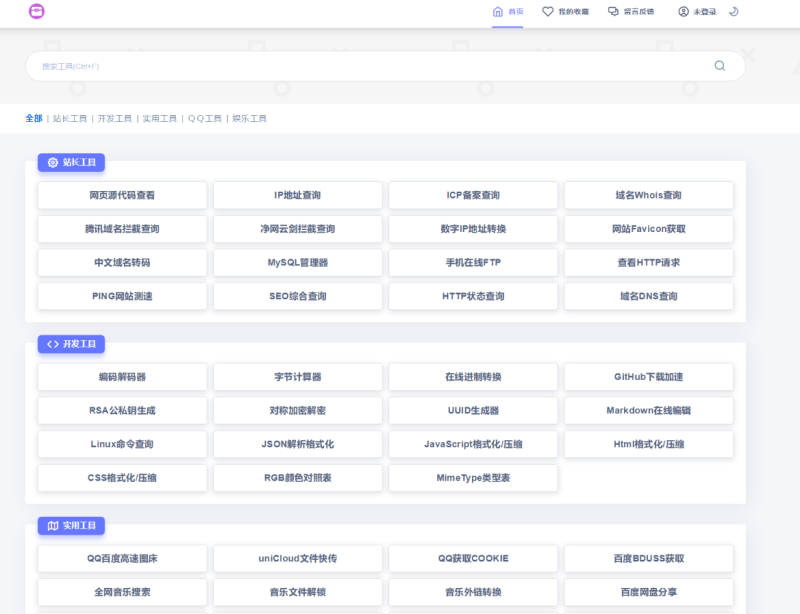Open MimeType类型表 tool
The height and width of the screenshot is (614, 800).
(473, 478)
